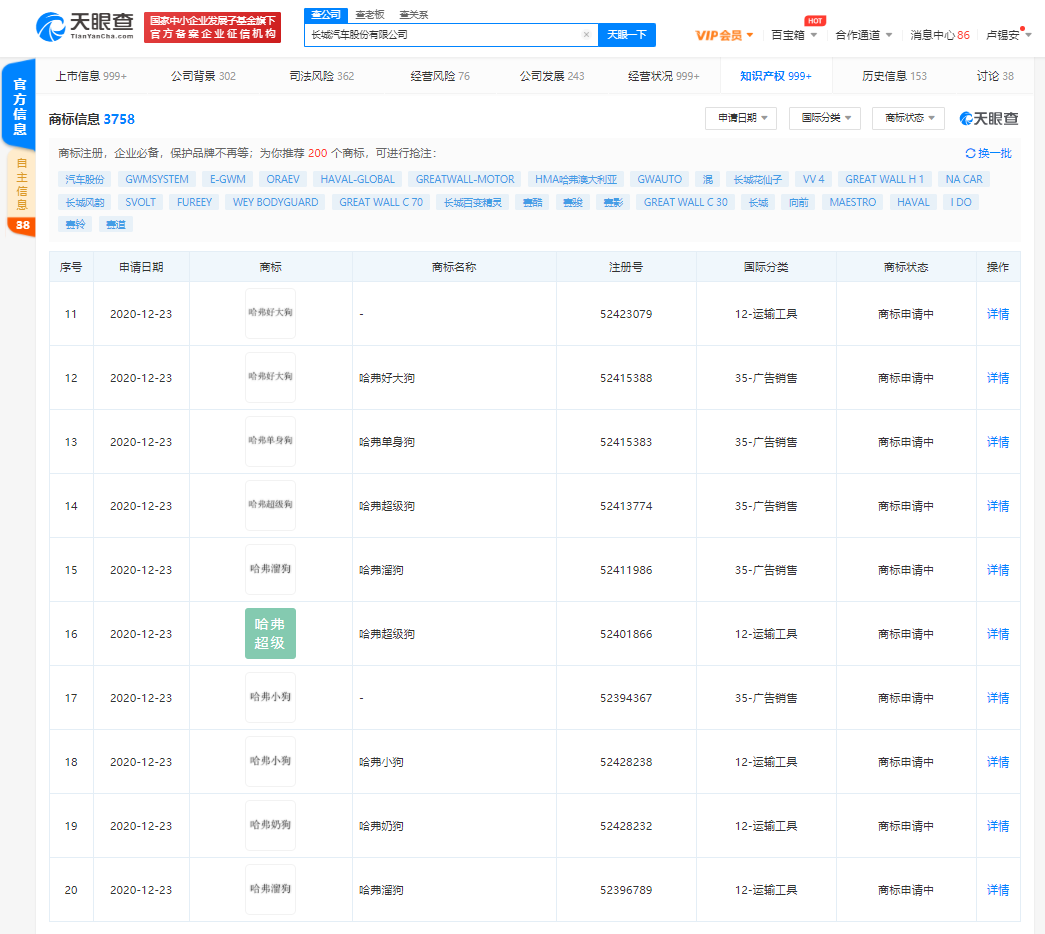The width and height of the screenshot is (1045, 934).
Task: Open 详情 for registration 52411986
Action: tap(998, 570)
